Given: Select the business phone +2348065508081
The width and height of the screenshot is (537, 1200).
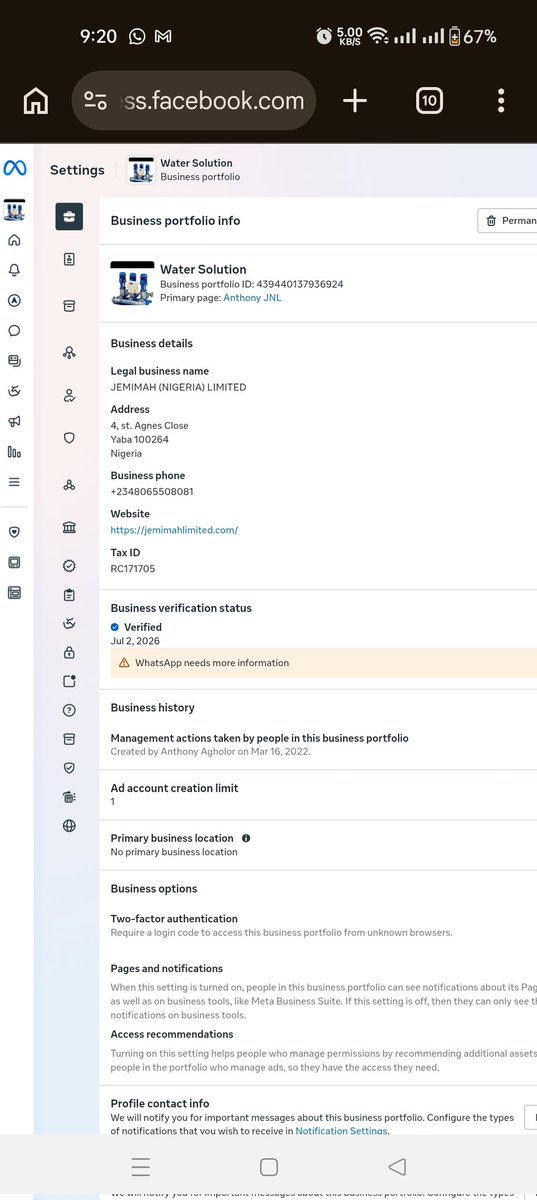Looking at the screenshot, I should [152, 492].
